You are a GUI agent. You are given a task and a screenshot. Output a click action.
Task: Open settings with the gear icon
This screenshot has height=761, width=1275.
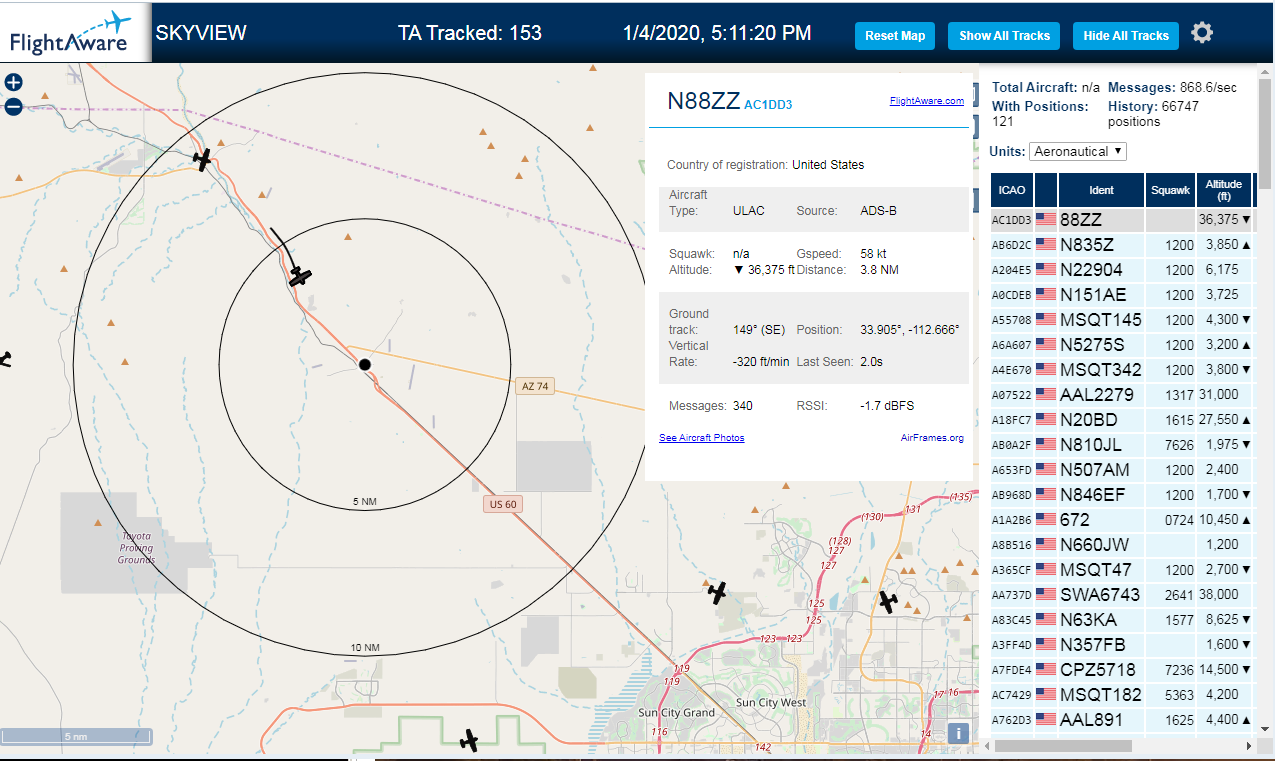[x=1202, y=33]
